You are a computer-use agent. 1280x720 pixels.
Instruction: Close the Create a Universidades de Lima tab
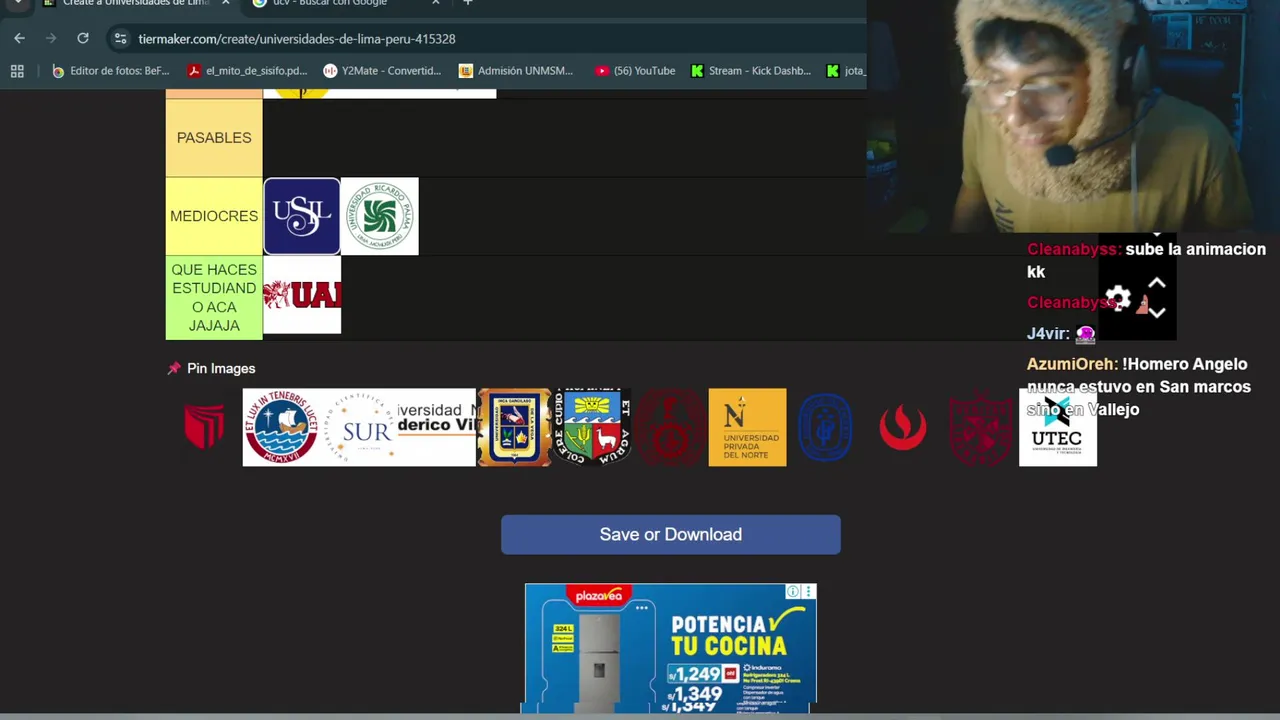(225, 3)
